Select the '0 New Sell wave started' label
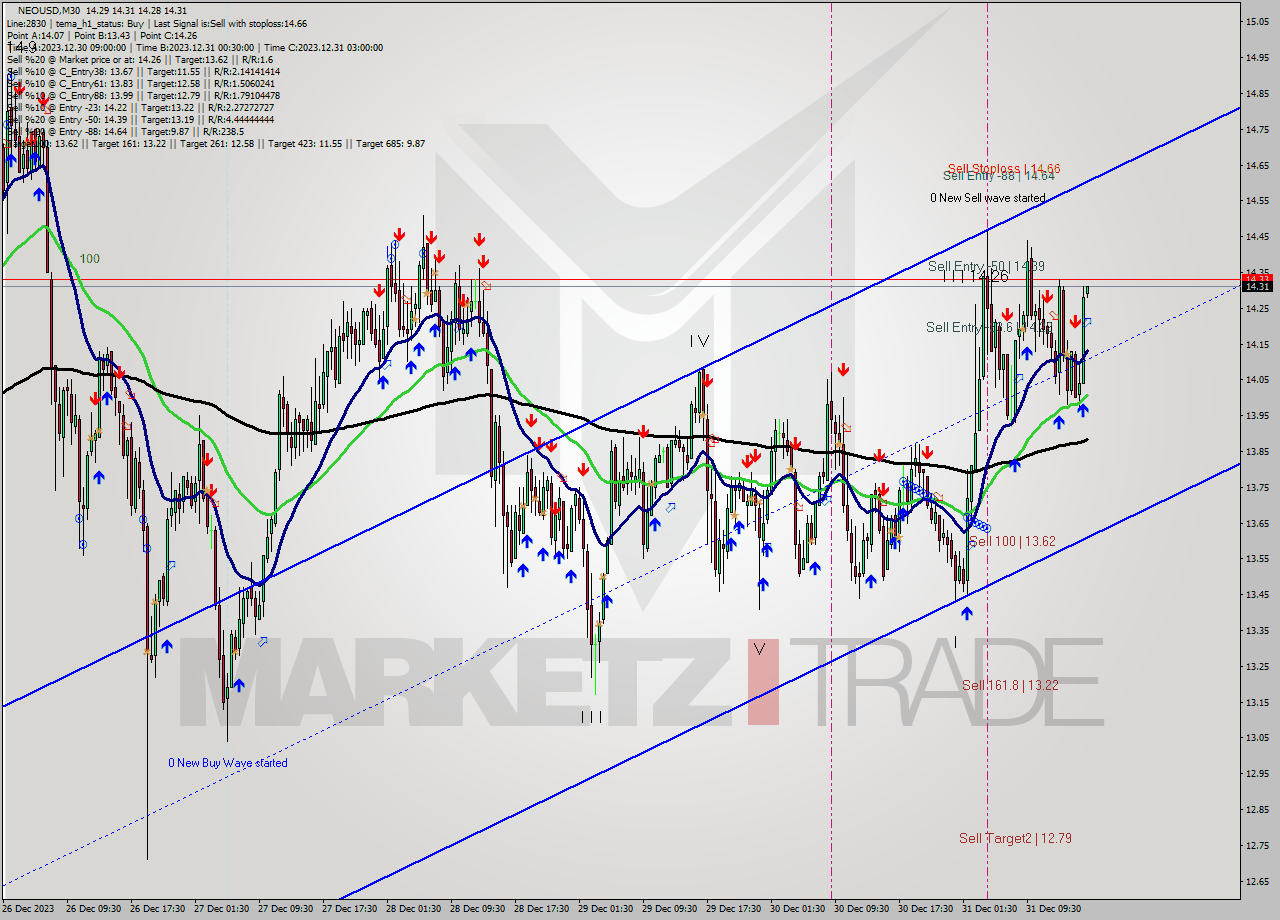 pos(987,198)
